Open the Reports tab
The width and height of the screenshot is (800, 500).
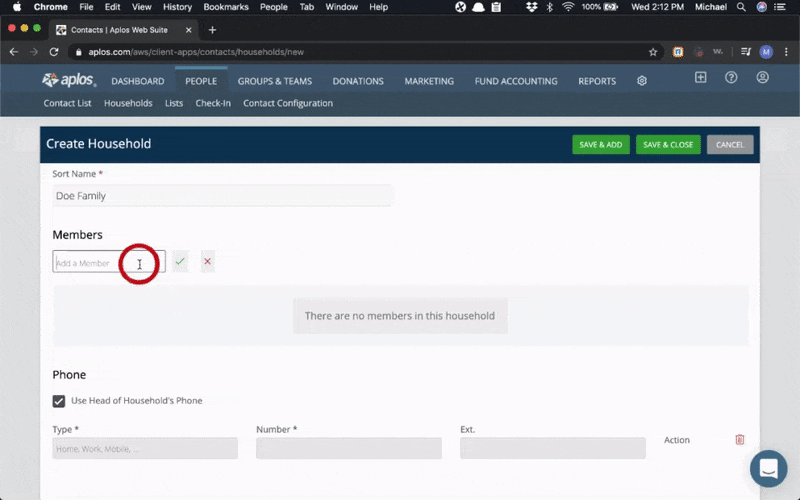pos(597,81)
